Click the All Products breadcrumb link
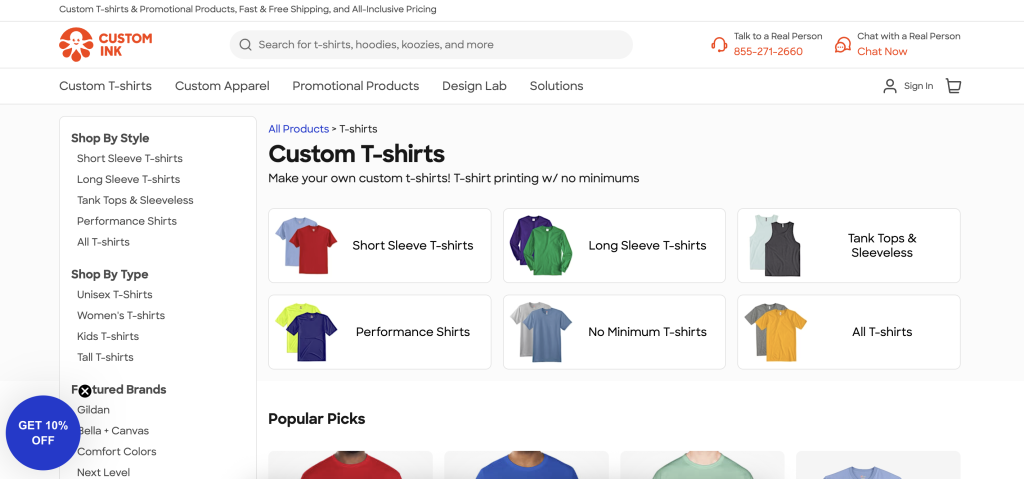 pos(298,129)
